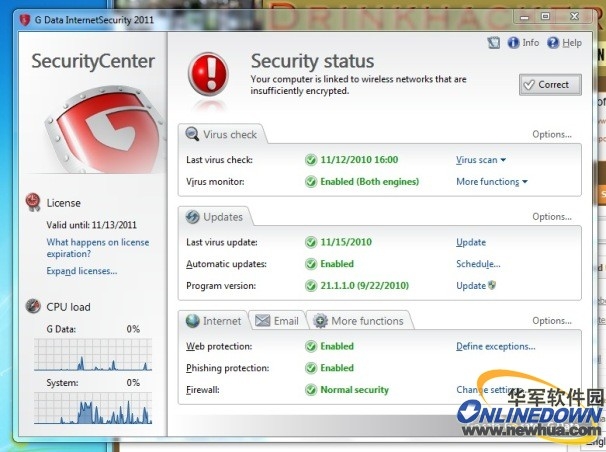This screenshot has height=452, width=606.
Task: Open the notes icon beside Info
Action: coord(494,42)
